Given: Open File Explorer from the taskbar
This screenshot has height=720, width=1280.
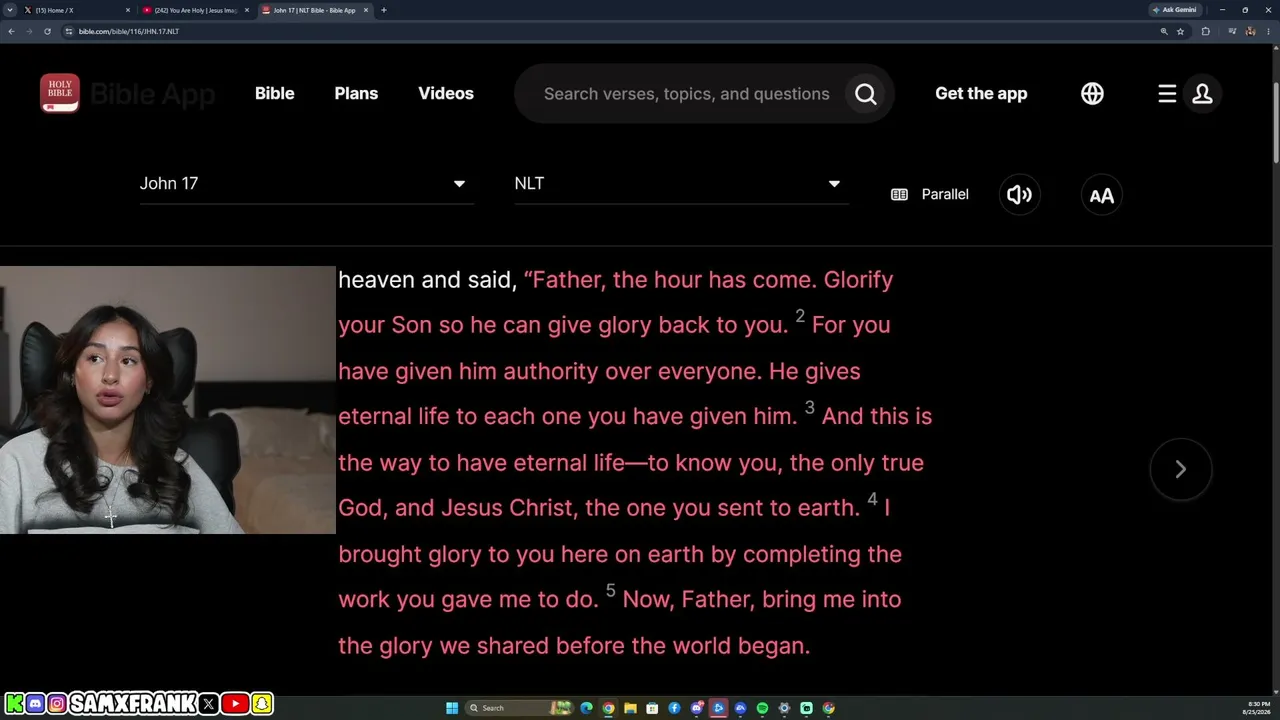Looking at the screenshot, I should pos(630,708).
